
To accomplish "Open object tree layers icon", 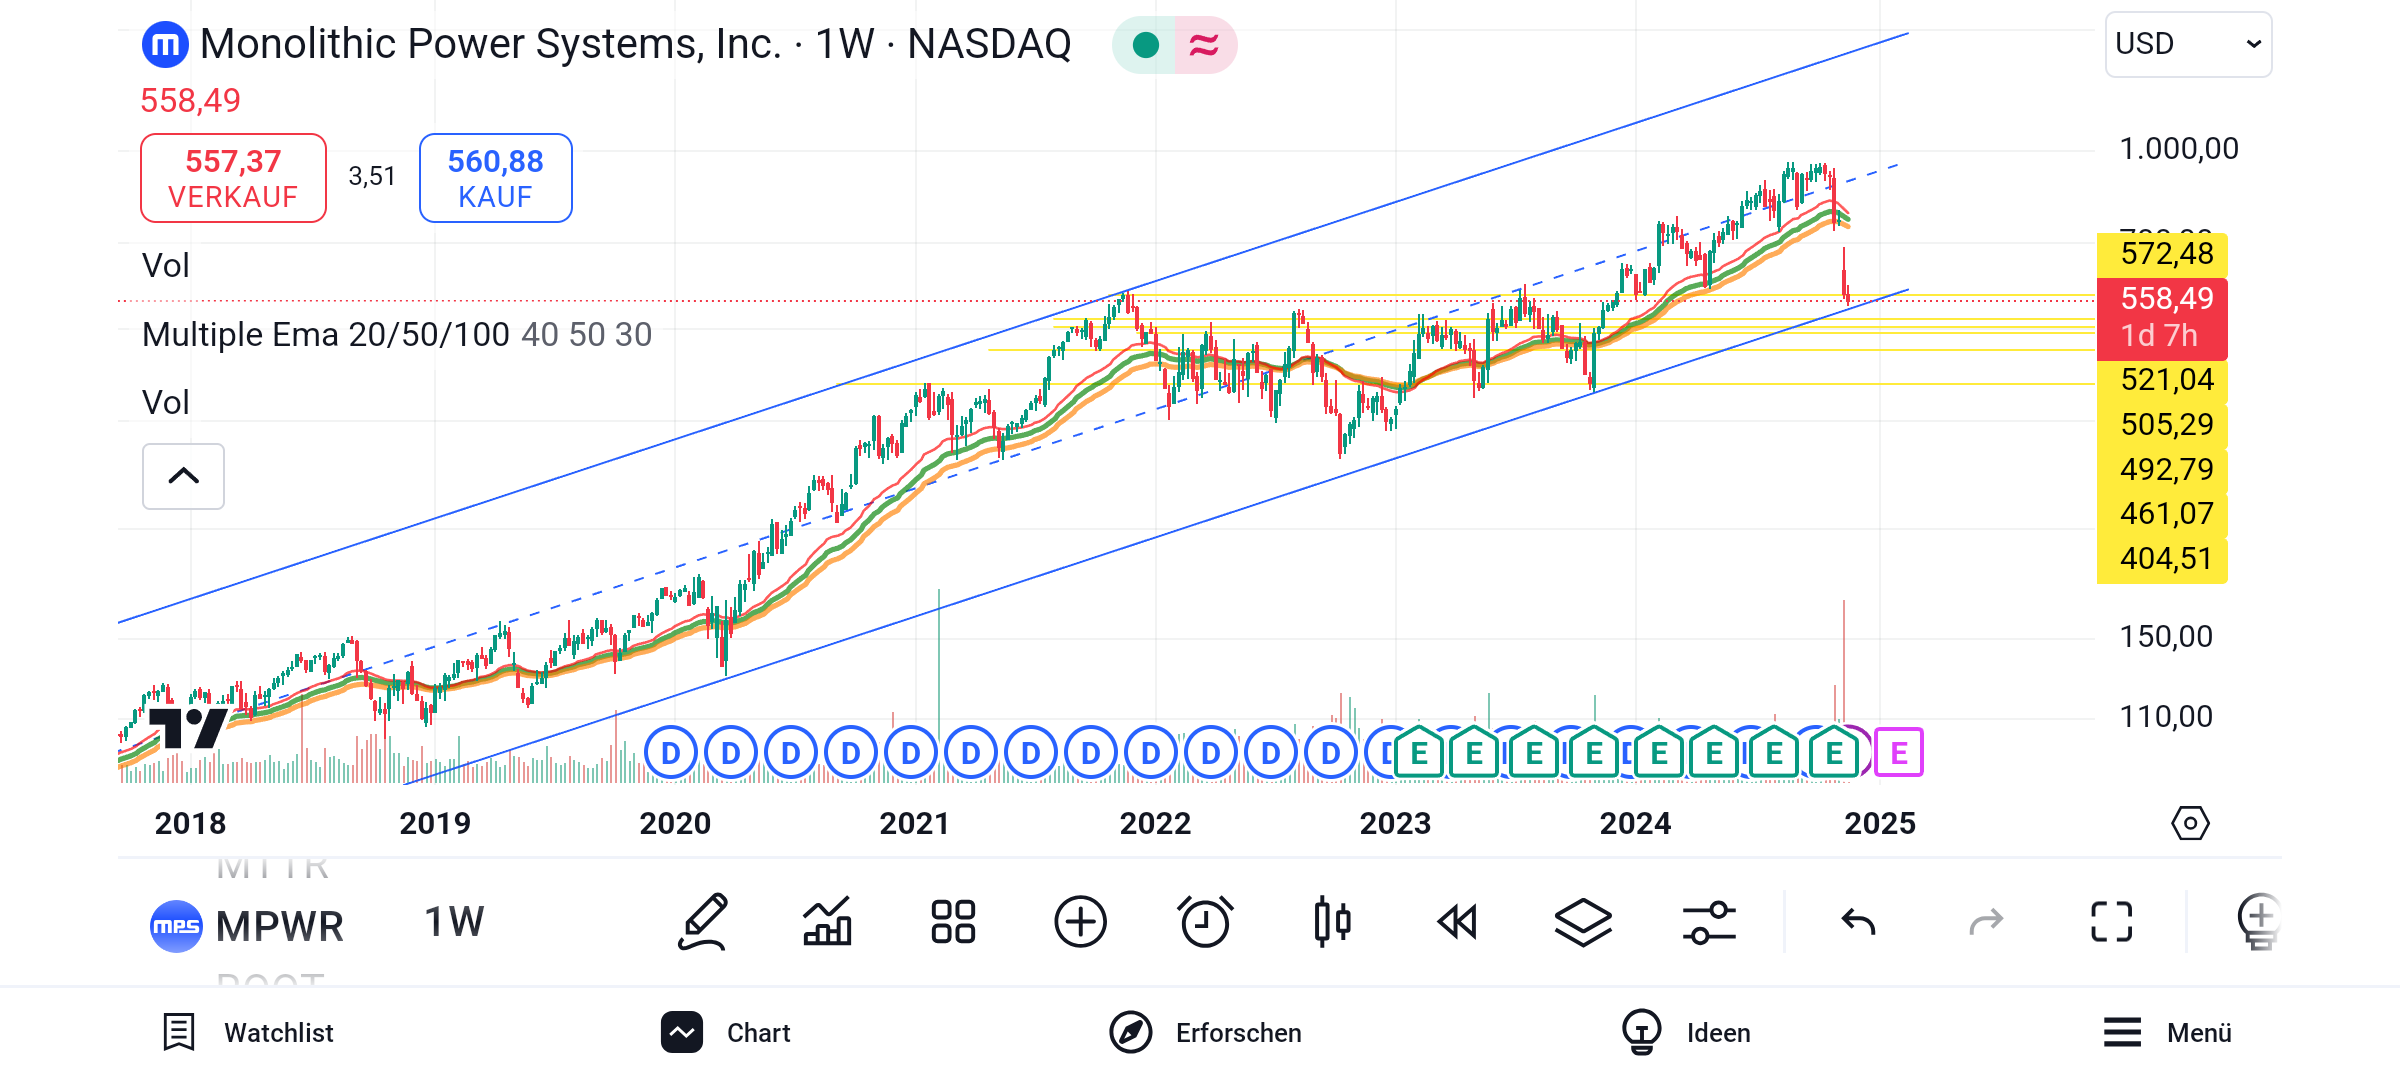I will click(1583, 921).
